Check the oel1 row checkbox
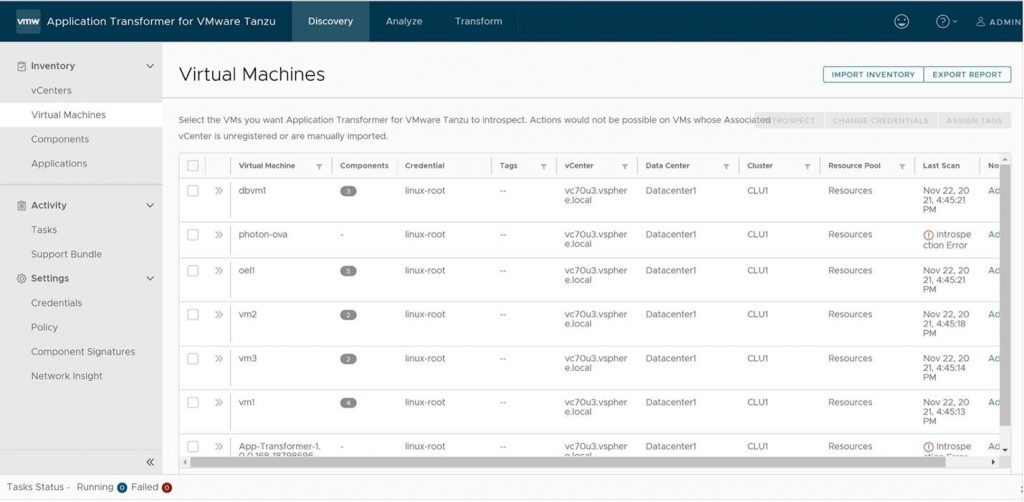Viewport: 1024px width, 502px height. pos(193,270)
